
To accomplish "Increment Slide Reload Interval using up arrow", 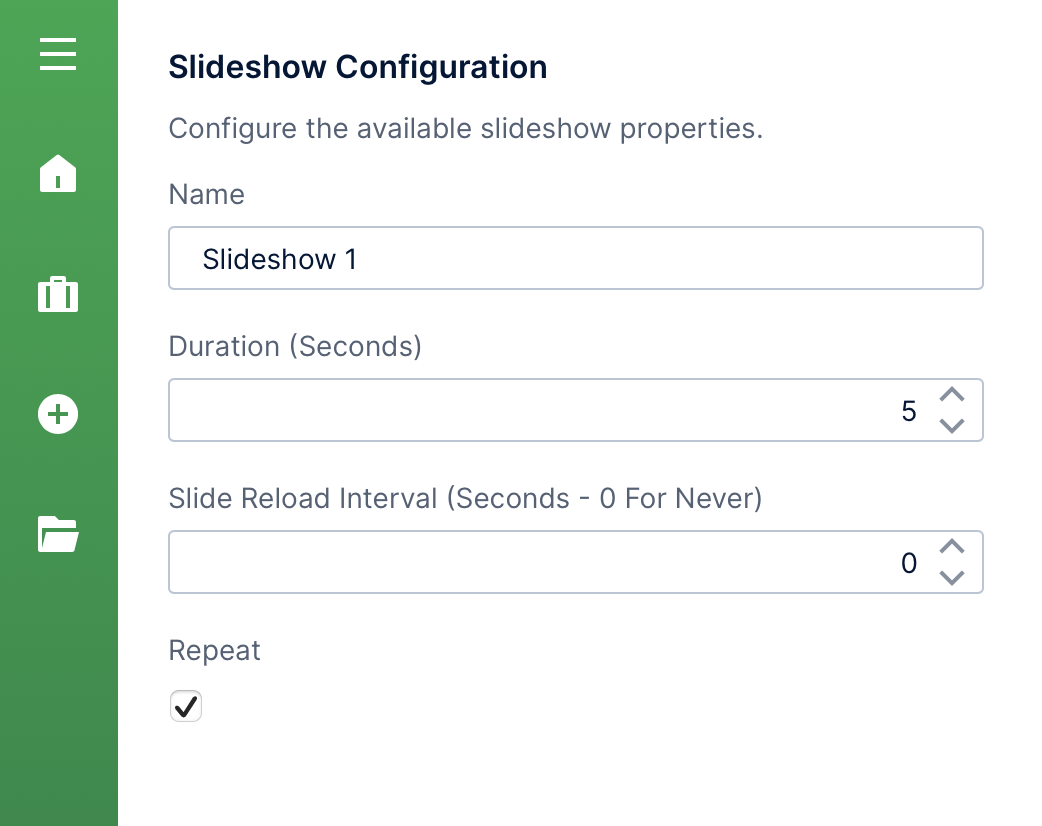I will coord(952,547).
